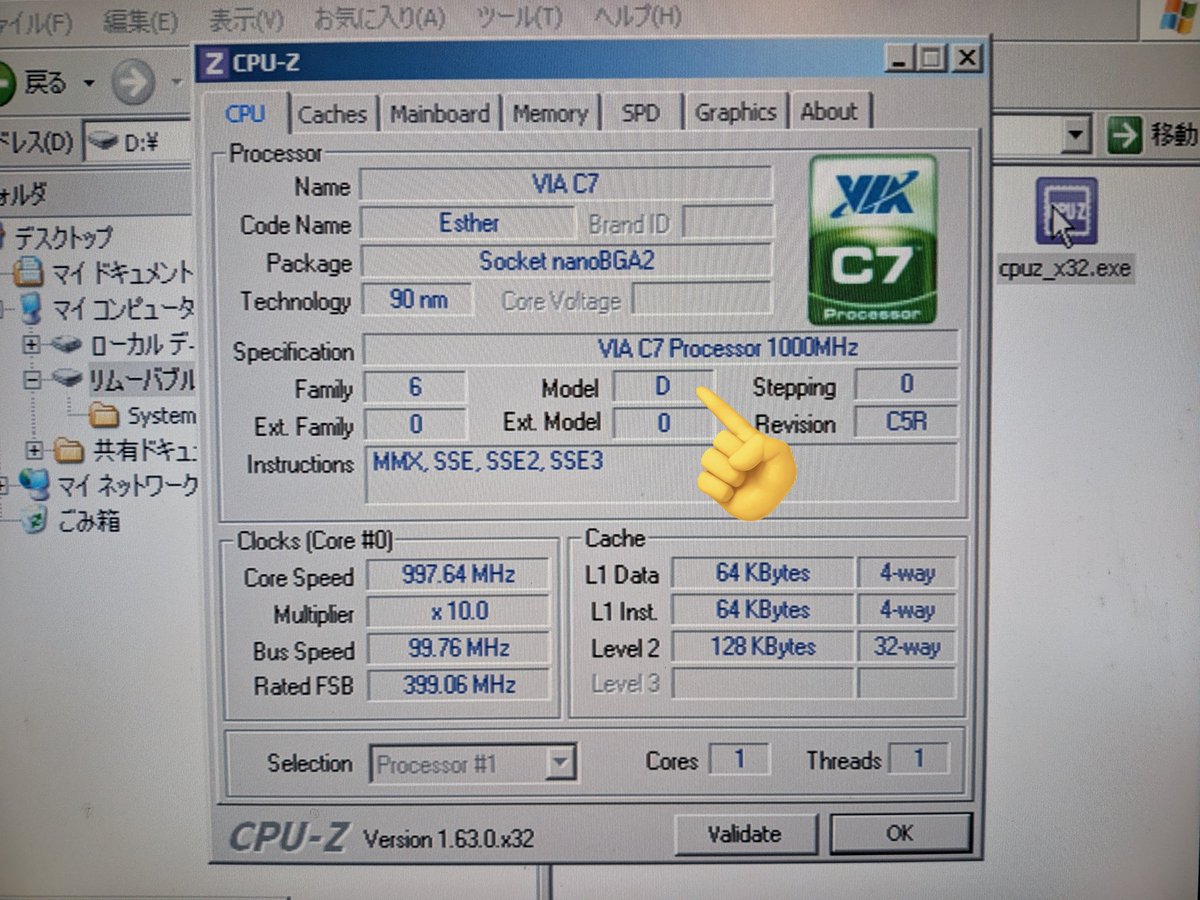Select マイ ネットワーク in the folder tree
Viewport: 1200px width, 900px height.
[x=126, y=487]
